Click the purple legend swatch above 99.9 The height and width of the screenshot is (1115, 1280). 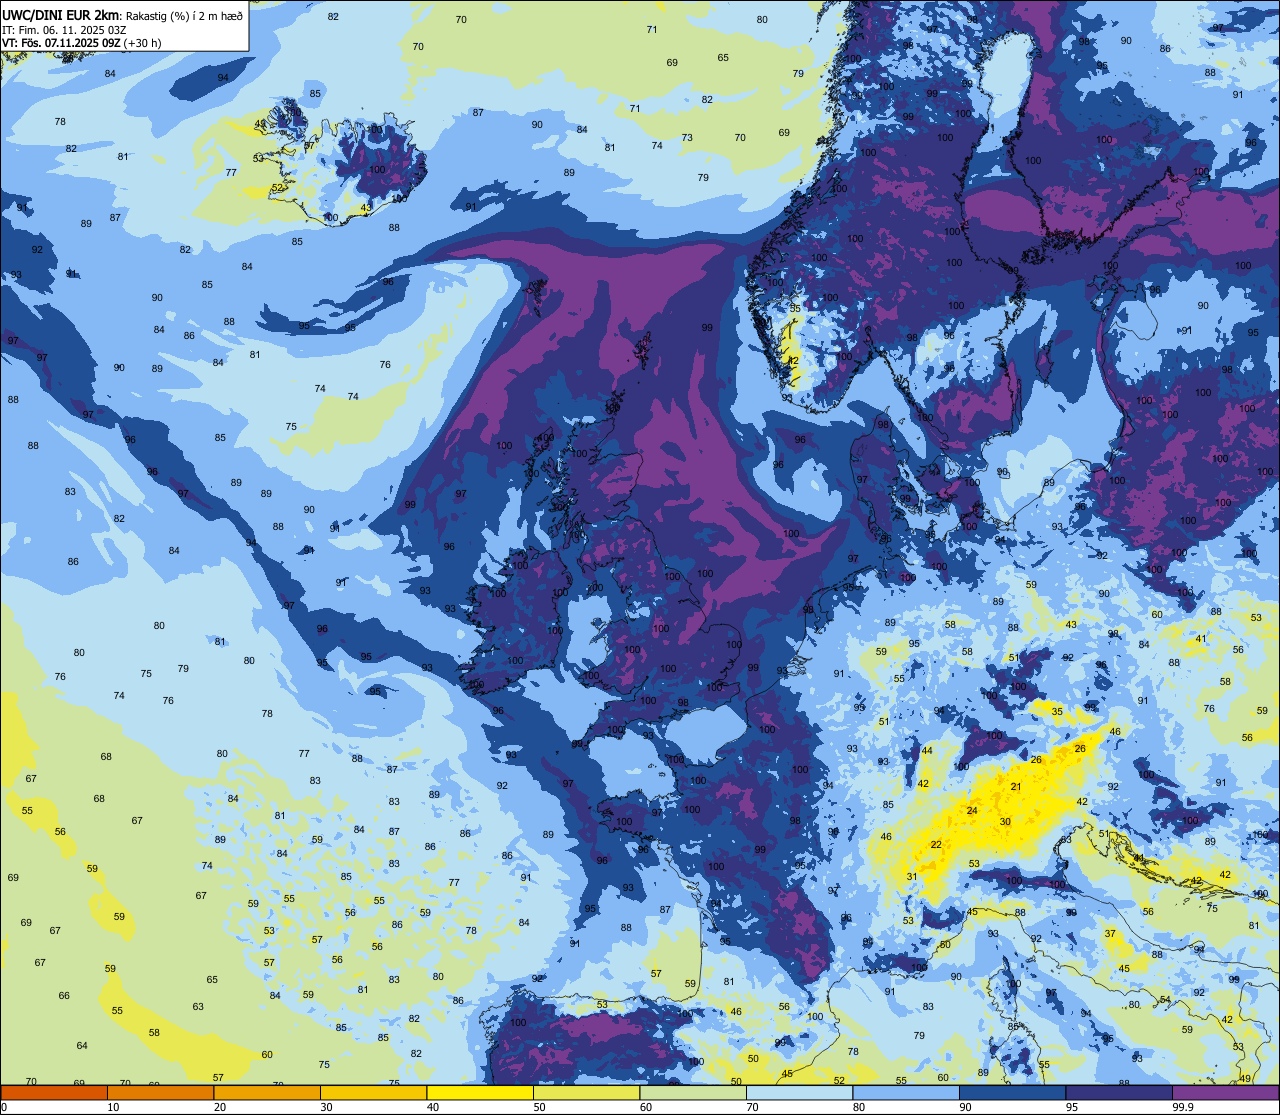(1225, 1093)
